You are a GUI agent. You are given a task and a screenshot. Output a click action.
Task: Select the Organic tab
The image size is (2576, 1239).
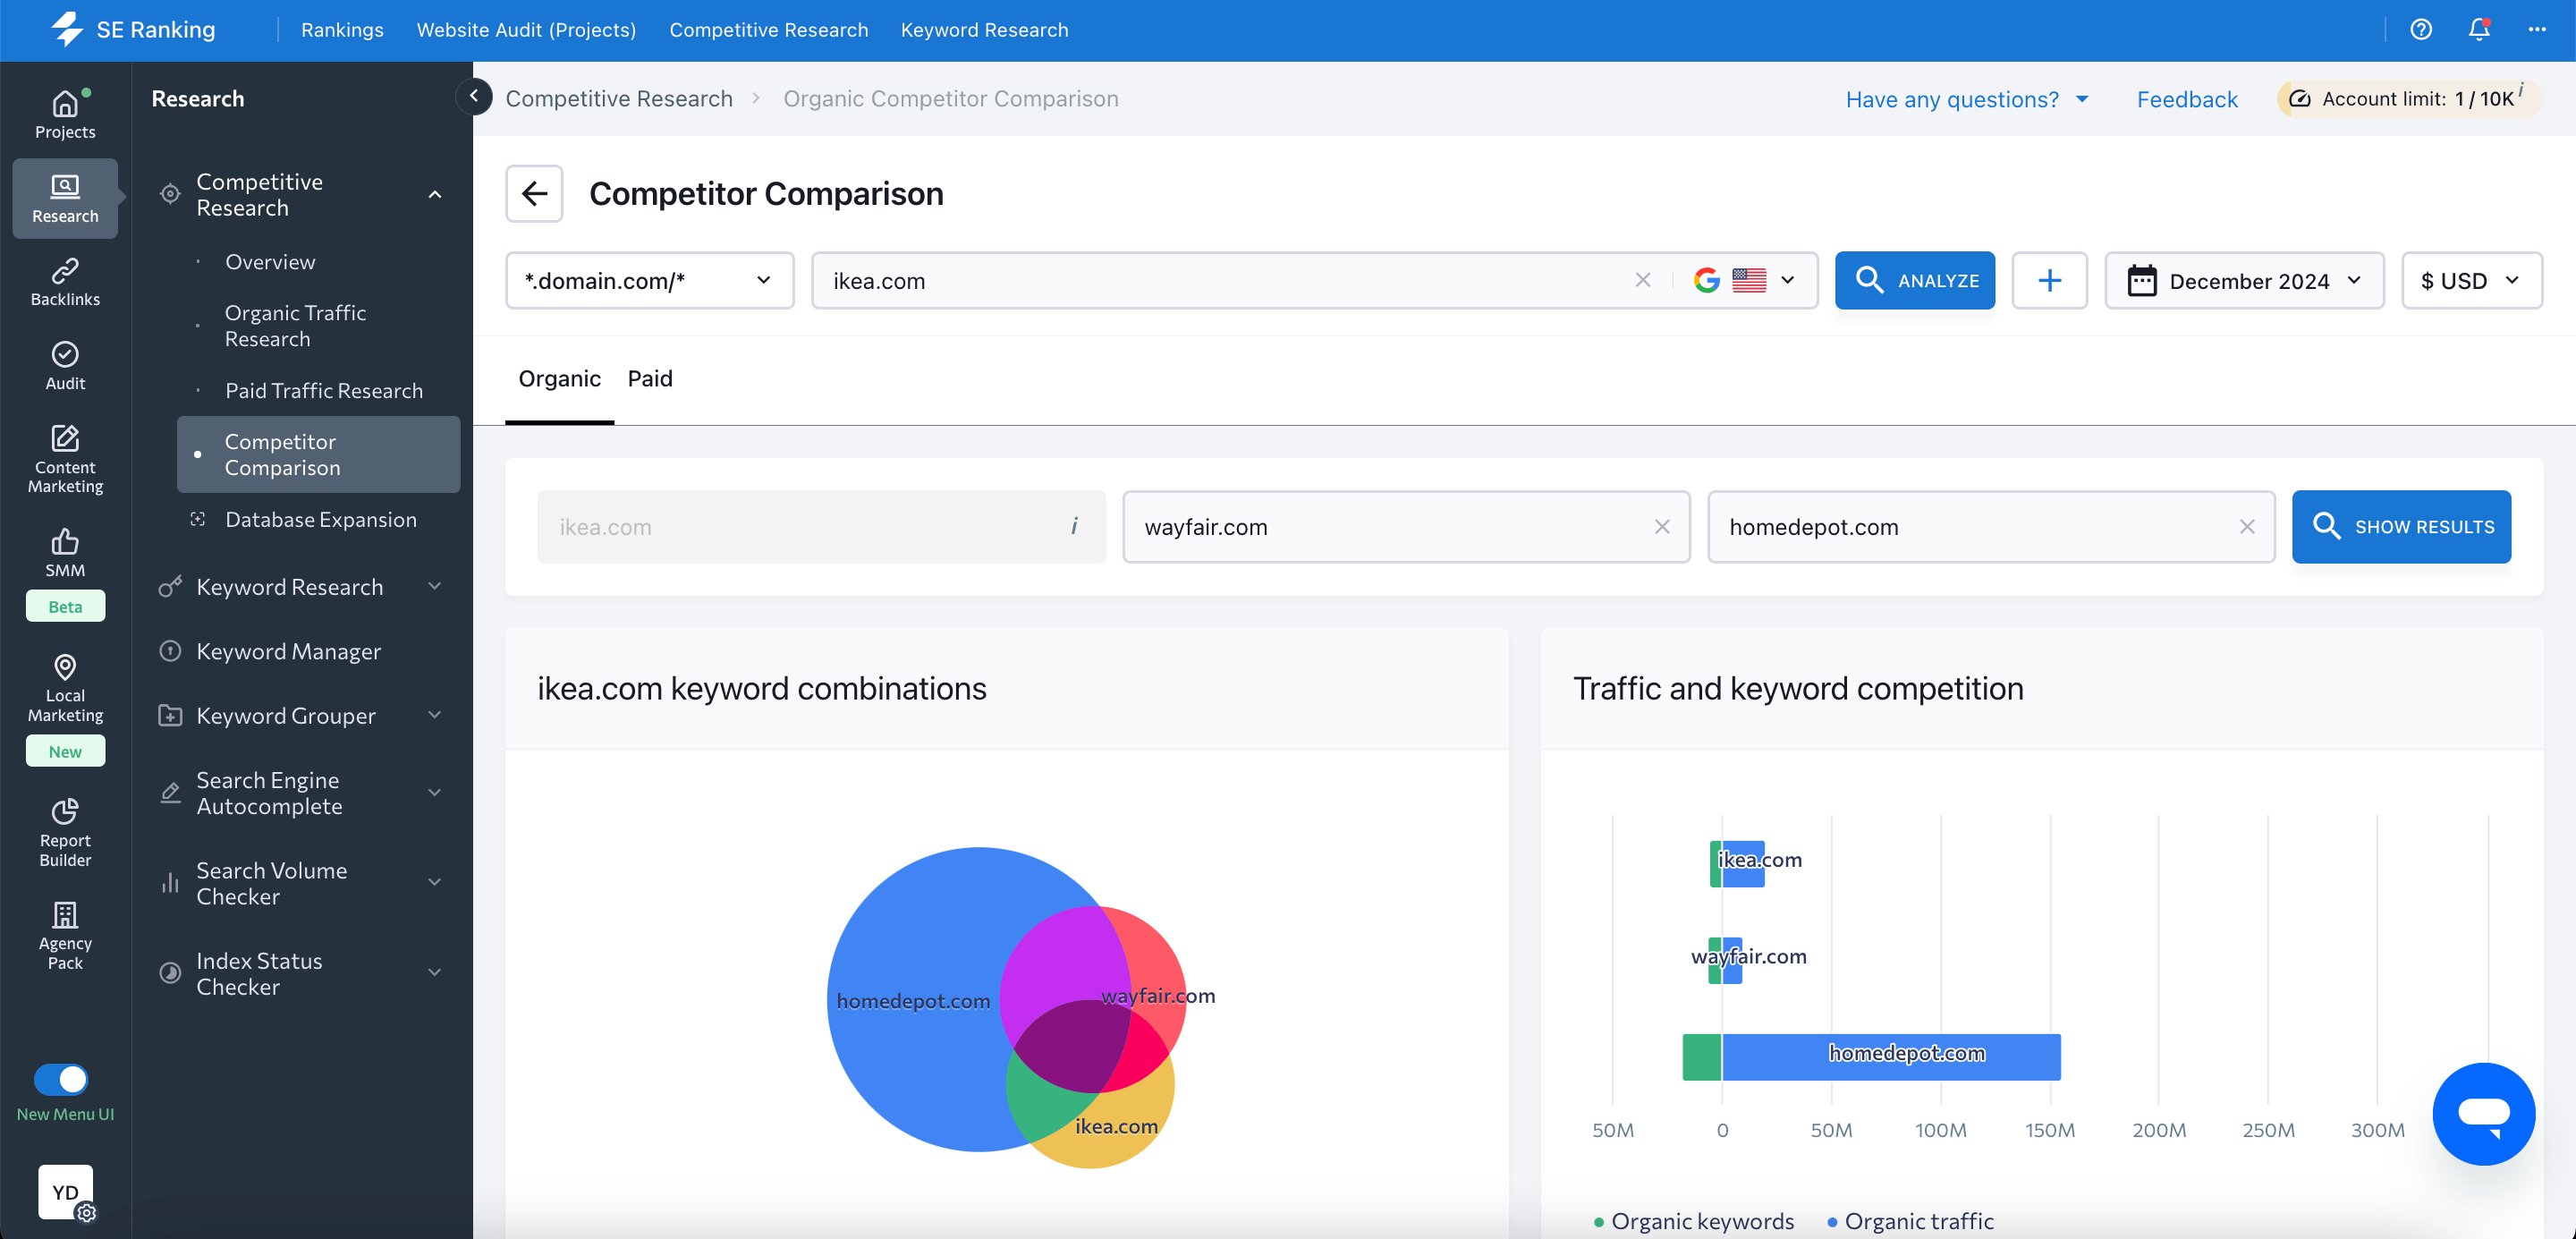pyautogui.click(x=560, y=378)
